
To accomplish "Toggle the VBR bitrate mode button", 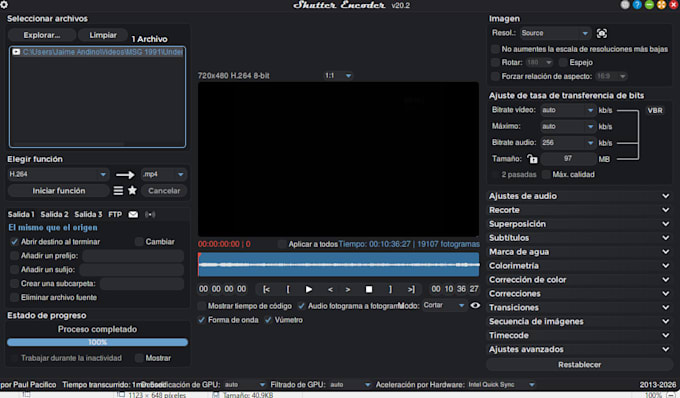I will point(655,111).
